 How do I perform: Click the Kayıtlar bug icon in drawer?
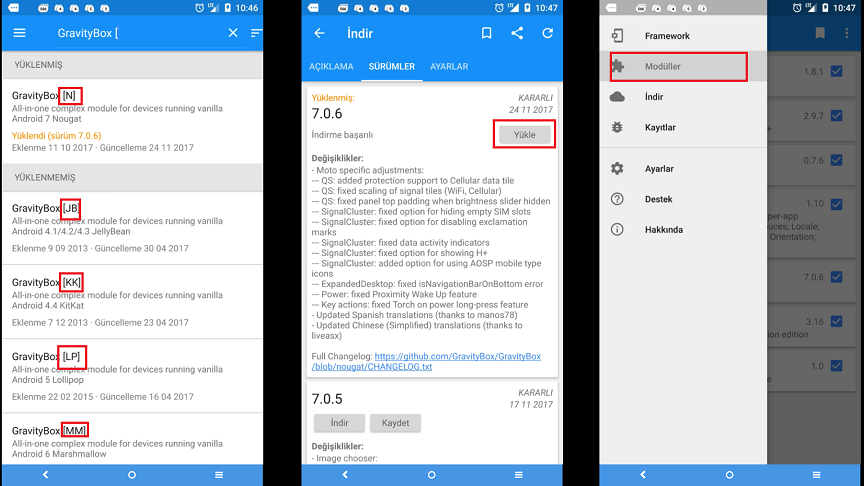pos(617,127)
